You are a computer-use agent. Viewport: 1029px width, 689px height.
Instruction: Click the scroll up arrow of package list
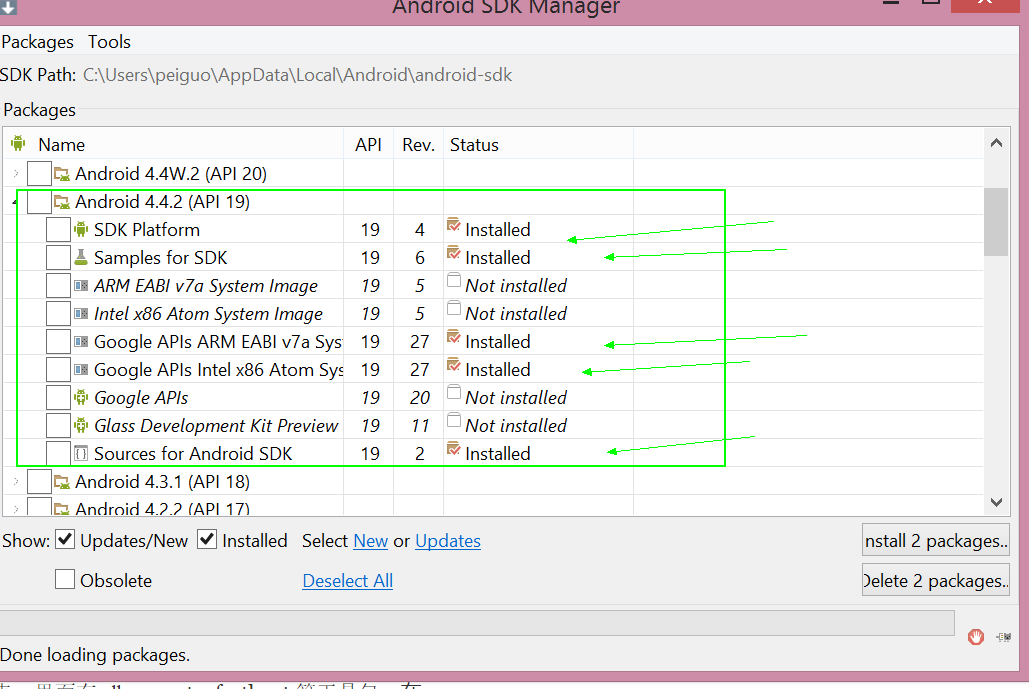click(996, 143)
